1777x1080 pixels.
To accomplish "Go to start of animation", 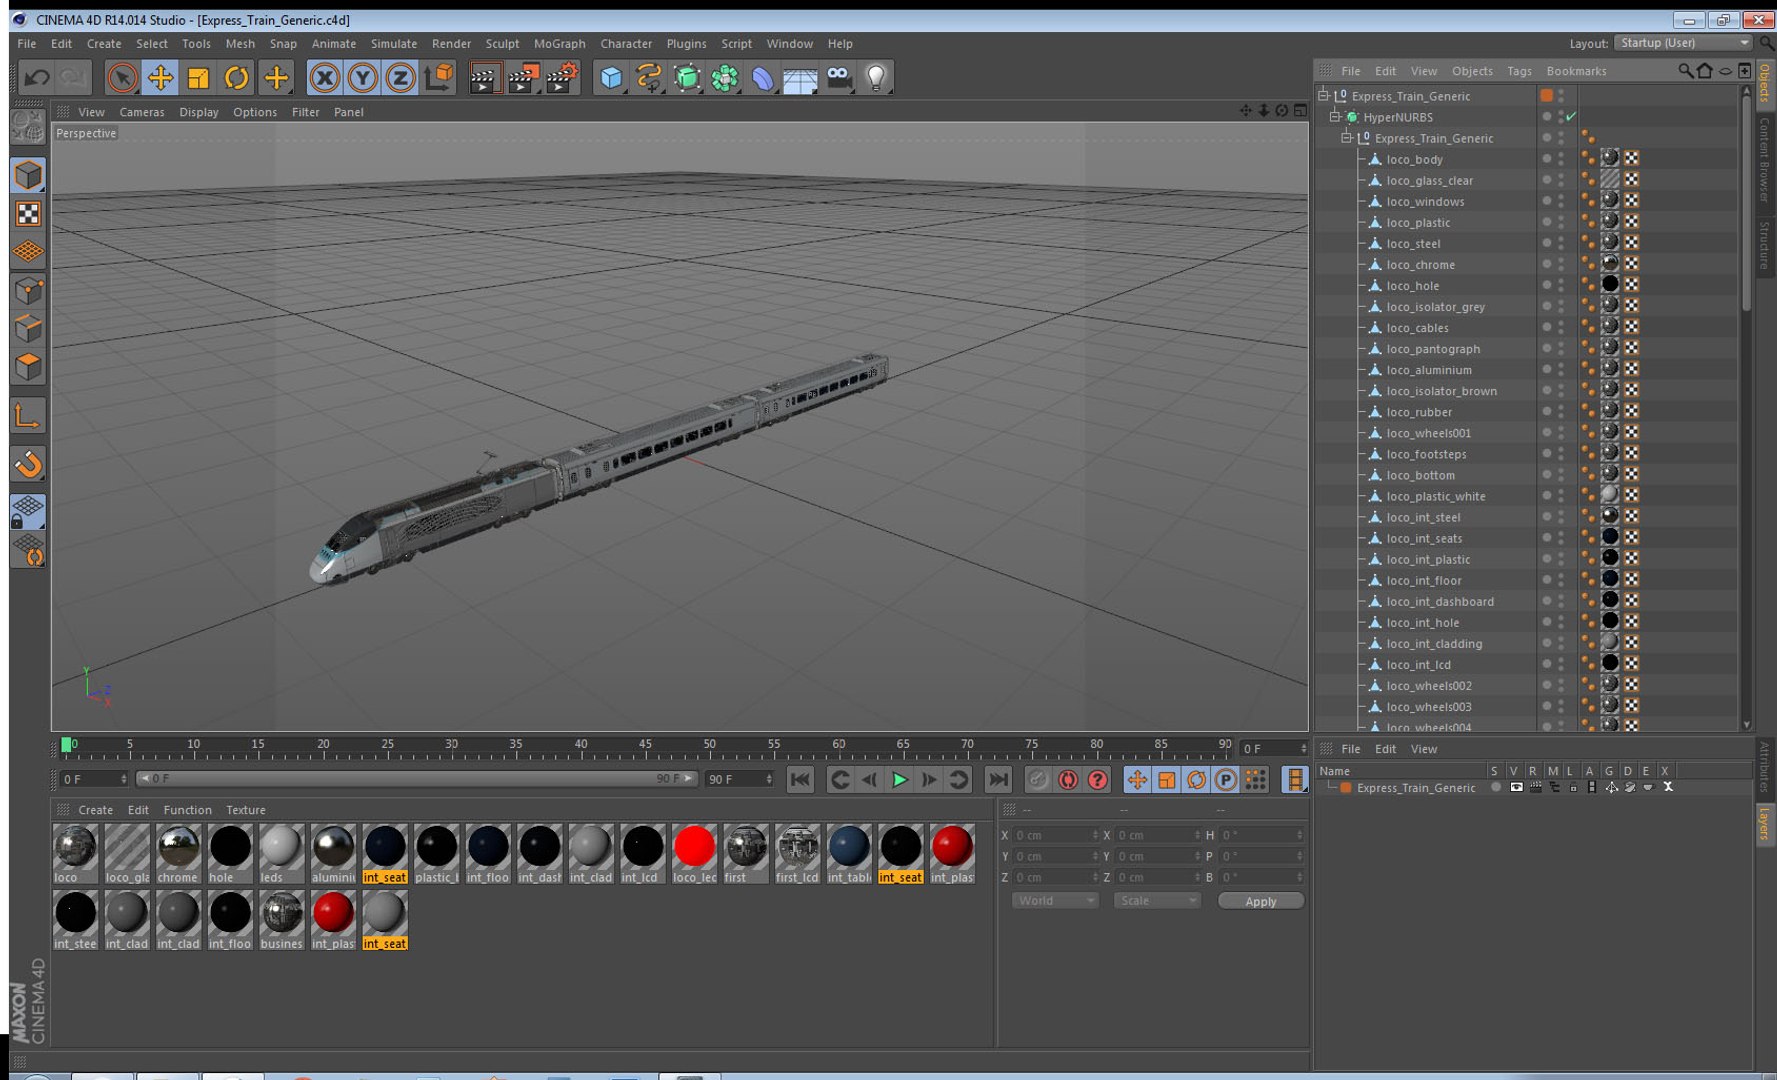I will [x=800, y=780].
